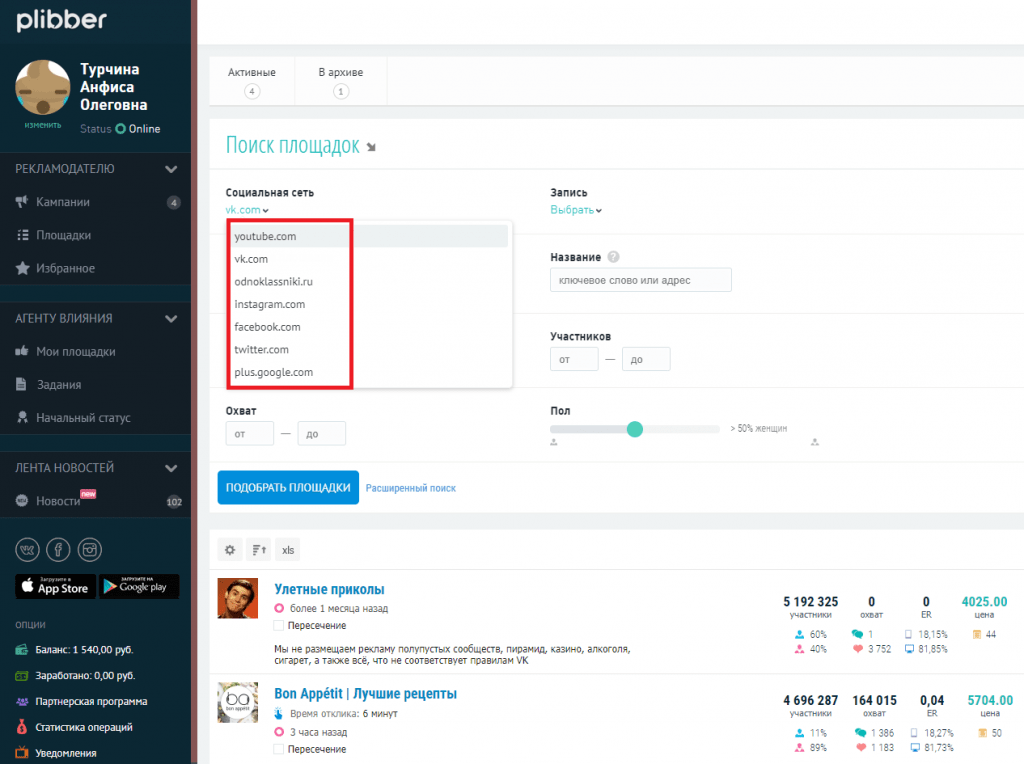Switch to the В архиве tab
Screen dimensions: 1024x764
(341, 80)
